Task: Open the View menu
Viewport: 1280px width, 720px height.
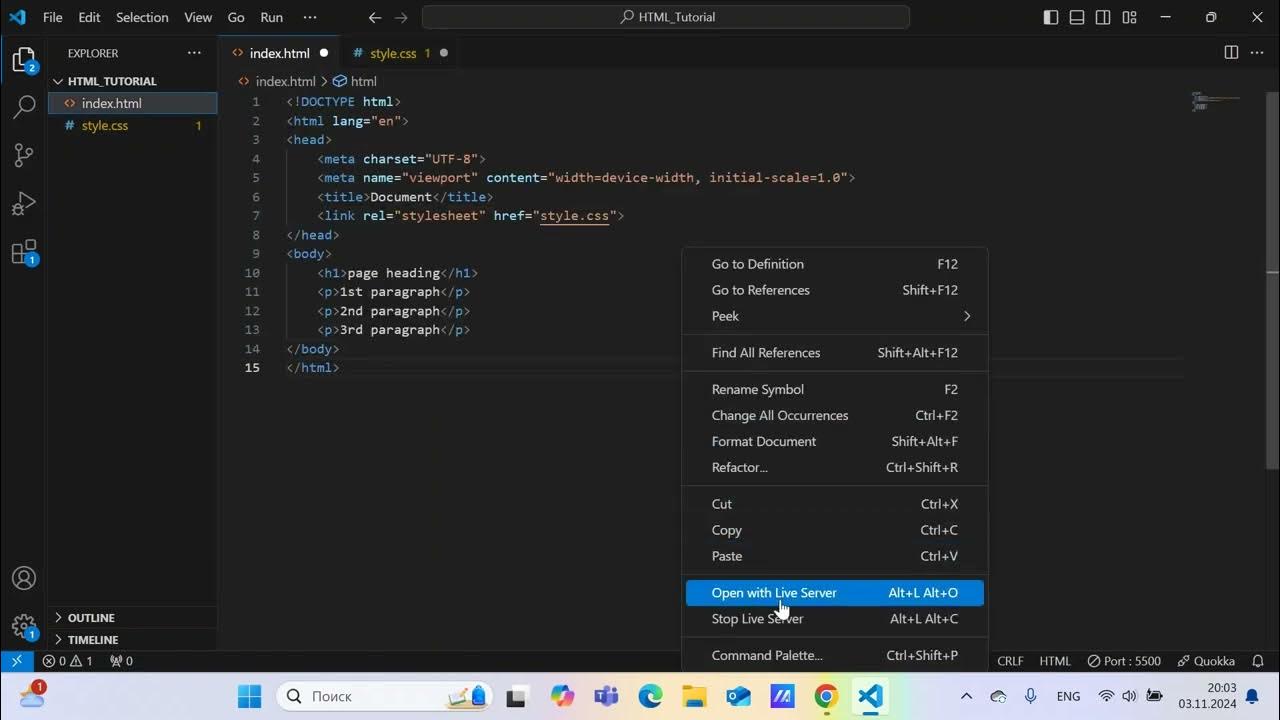Action: click(x=198, y=17)
